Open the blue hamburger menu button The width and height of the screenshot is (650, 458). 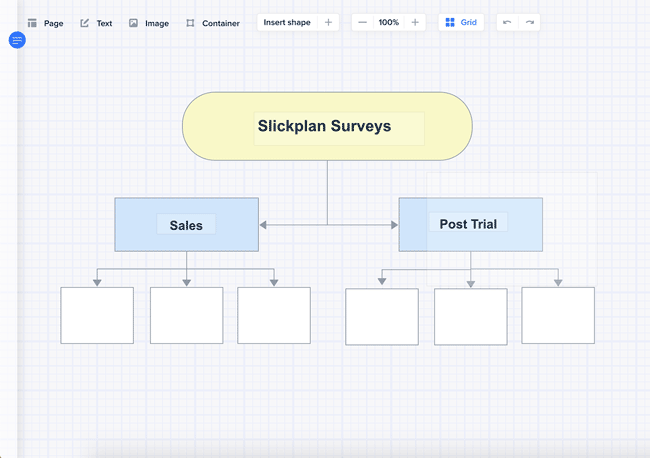[x=17, y=40]
